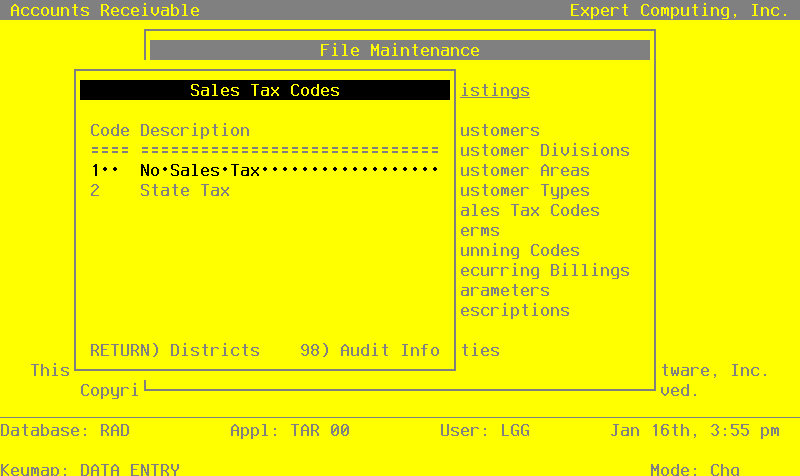Select Parameters menu entry
This screenshot has width=800, height=476.
click(x=505, y=290)
